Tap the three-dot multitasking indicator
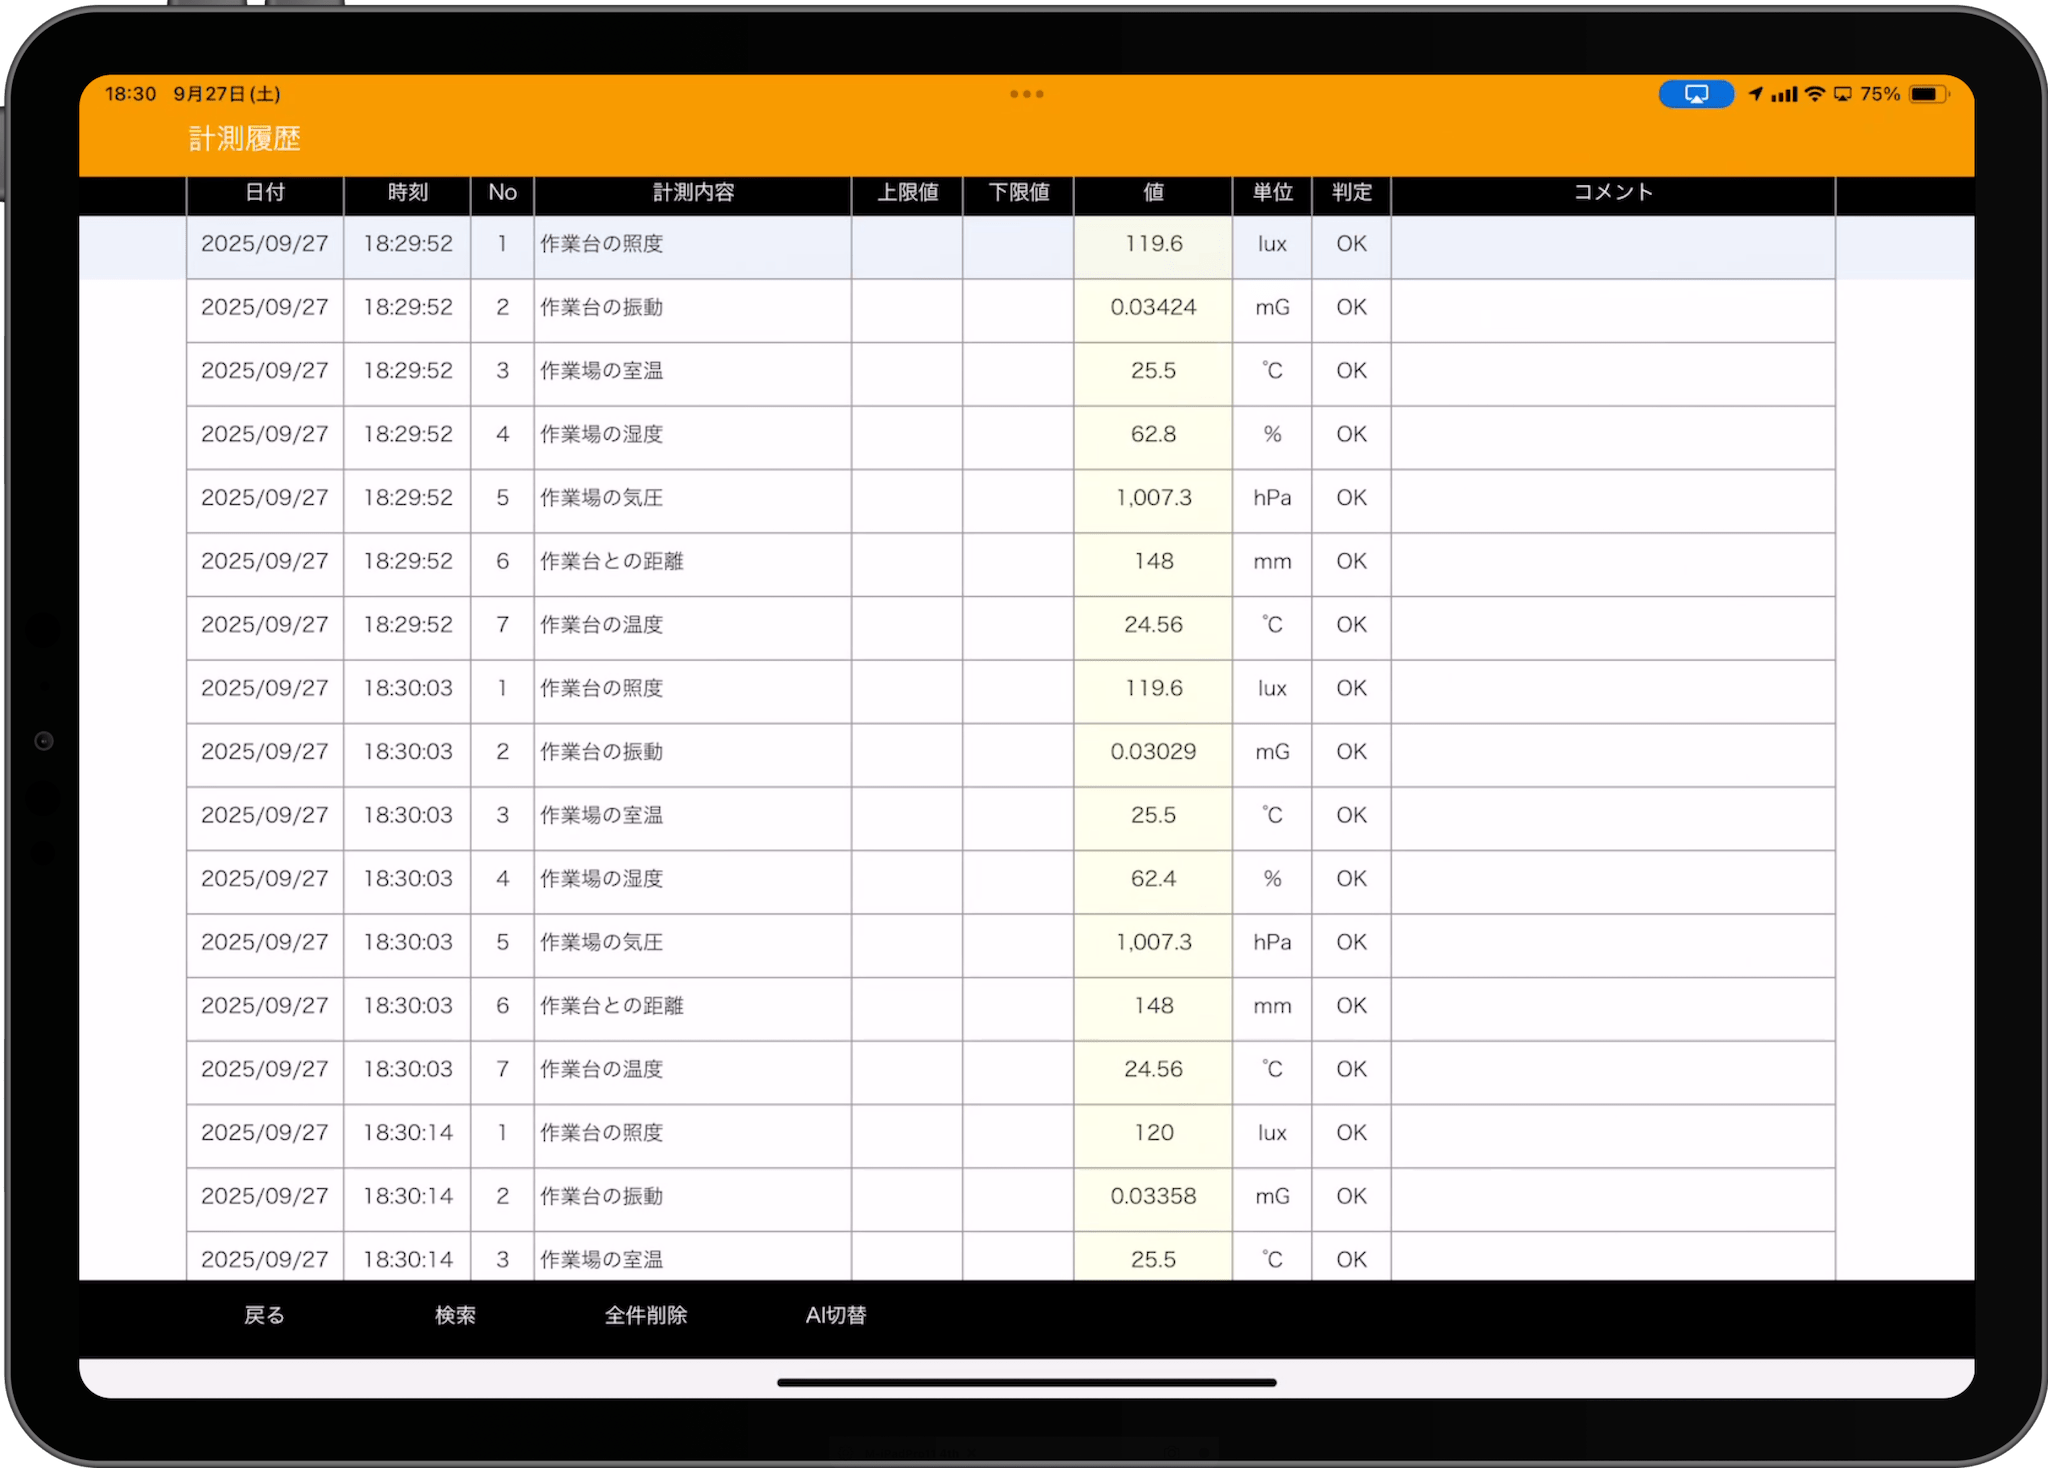The width and height of the screenshot is (2048, 1468). [x=1026, y=94]
